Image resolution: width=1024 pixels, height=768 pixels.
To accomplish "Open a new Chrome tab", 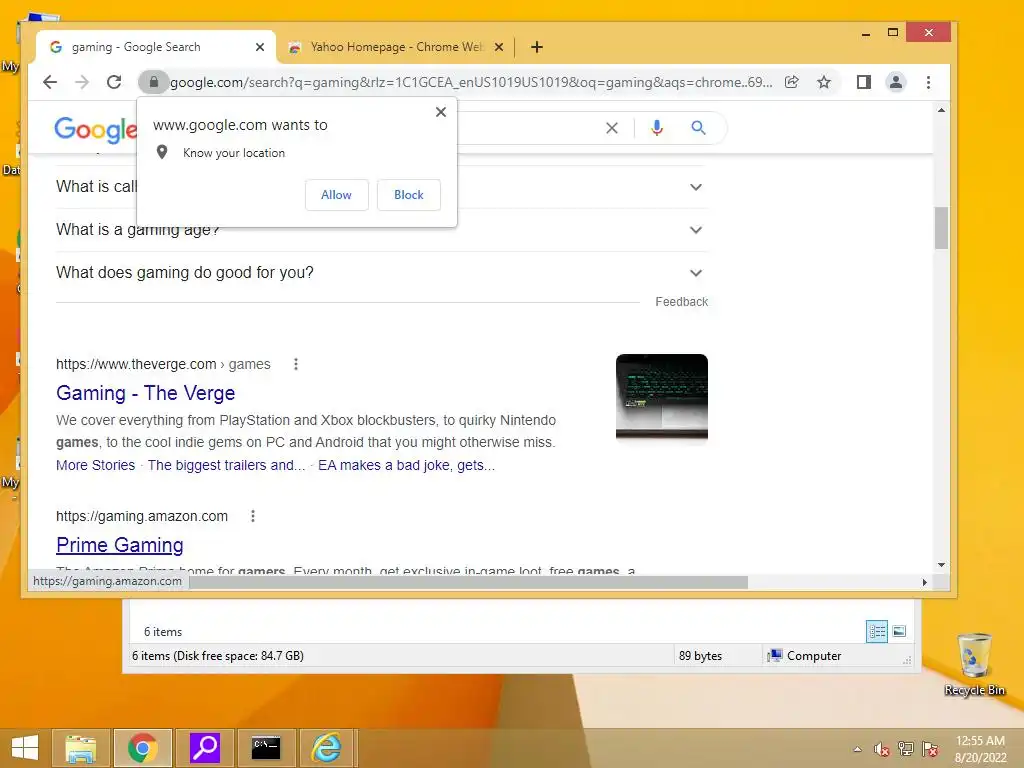I will (x=537, y=47).
